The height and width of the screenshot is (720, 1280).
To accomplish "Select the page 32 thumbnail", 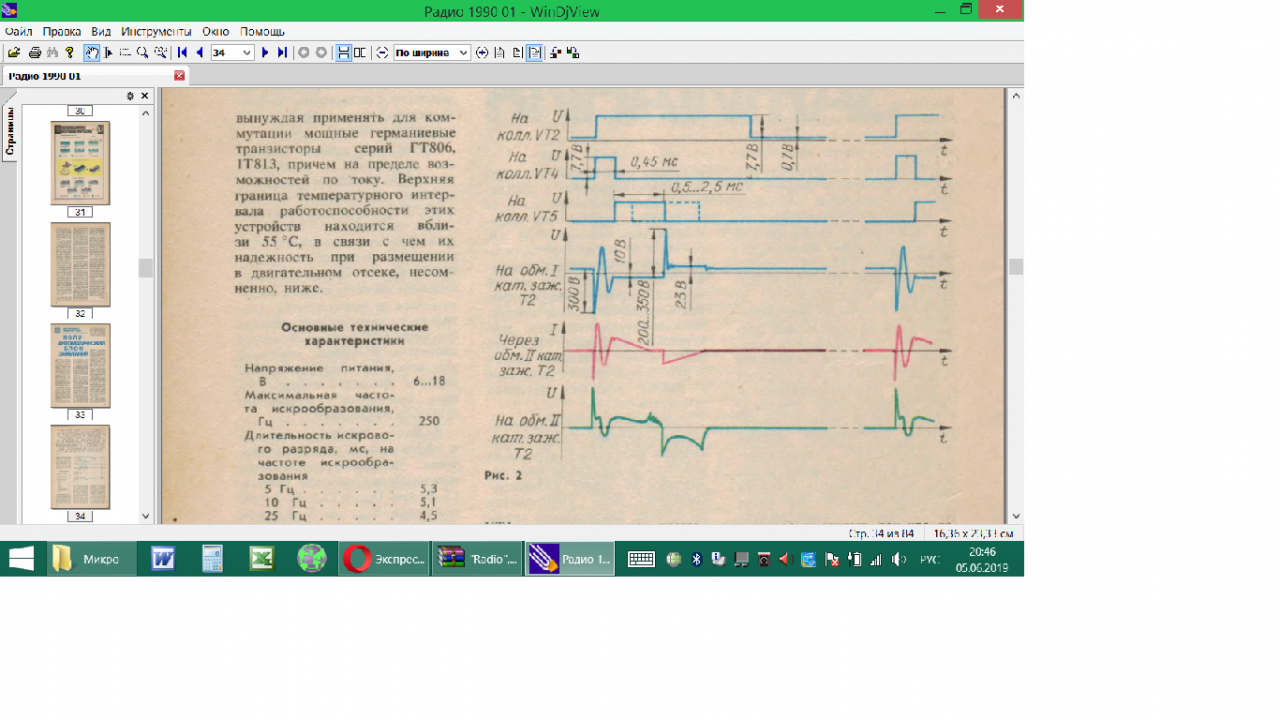I will (x=80, y=265).
